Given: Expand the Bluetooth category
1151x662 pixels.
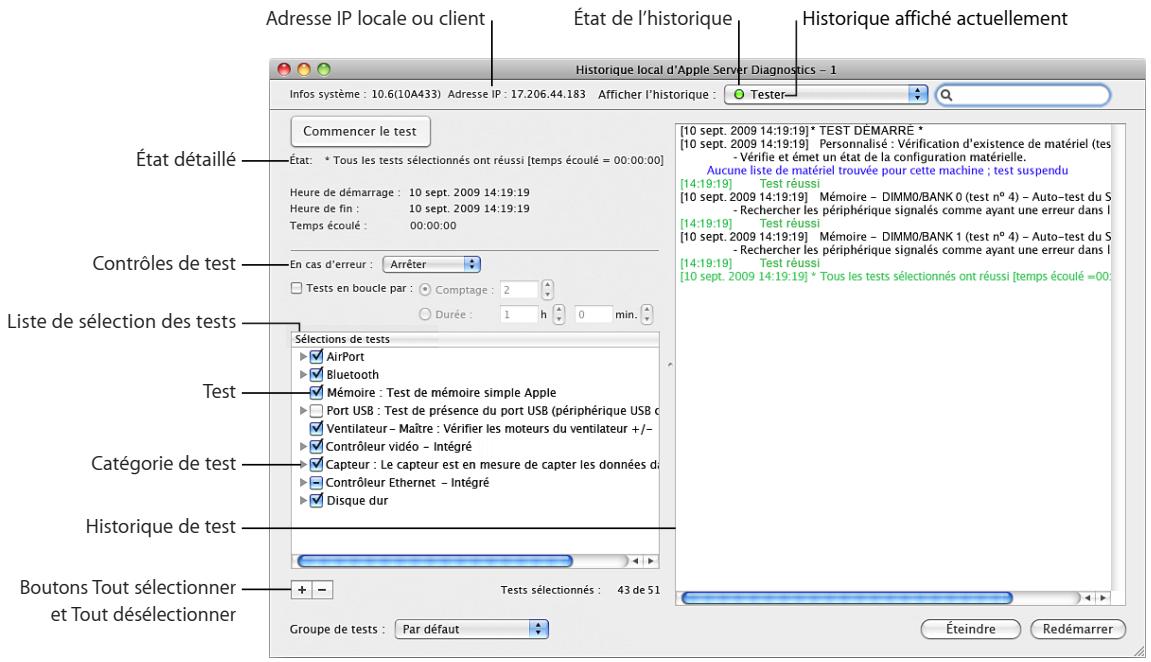Looking at the screenshot, I should (x=303, y=374).
